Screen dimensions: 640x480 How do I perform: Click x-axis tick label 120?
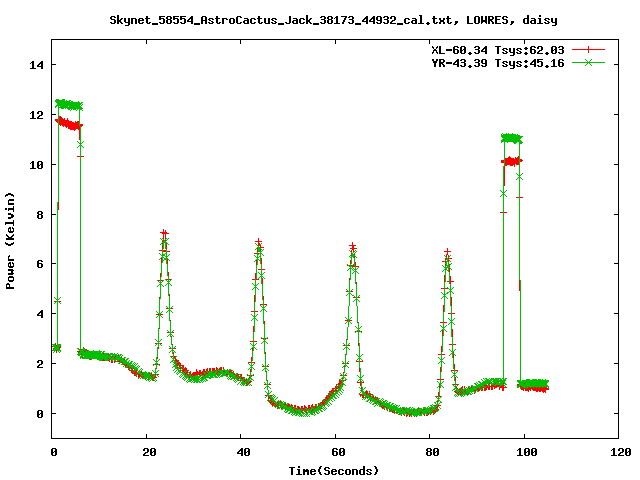pos(621,452)
